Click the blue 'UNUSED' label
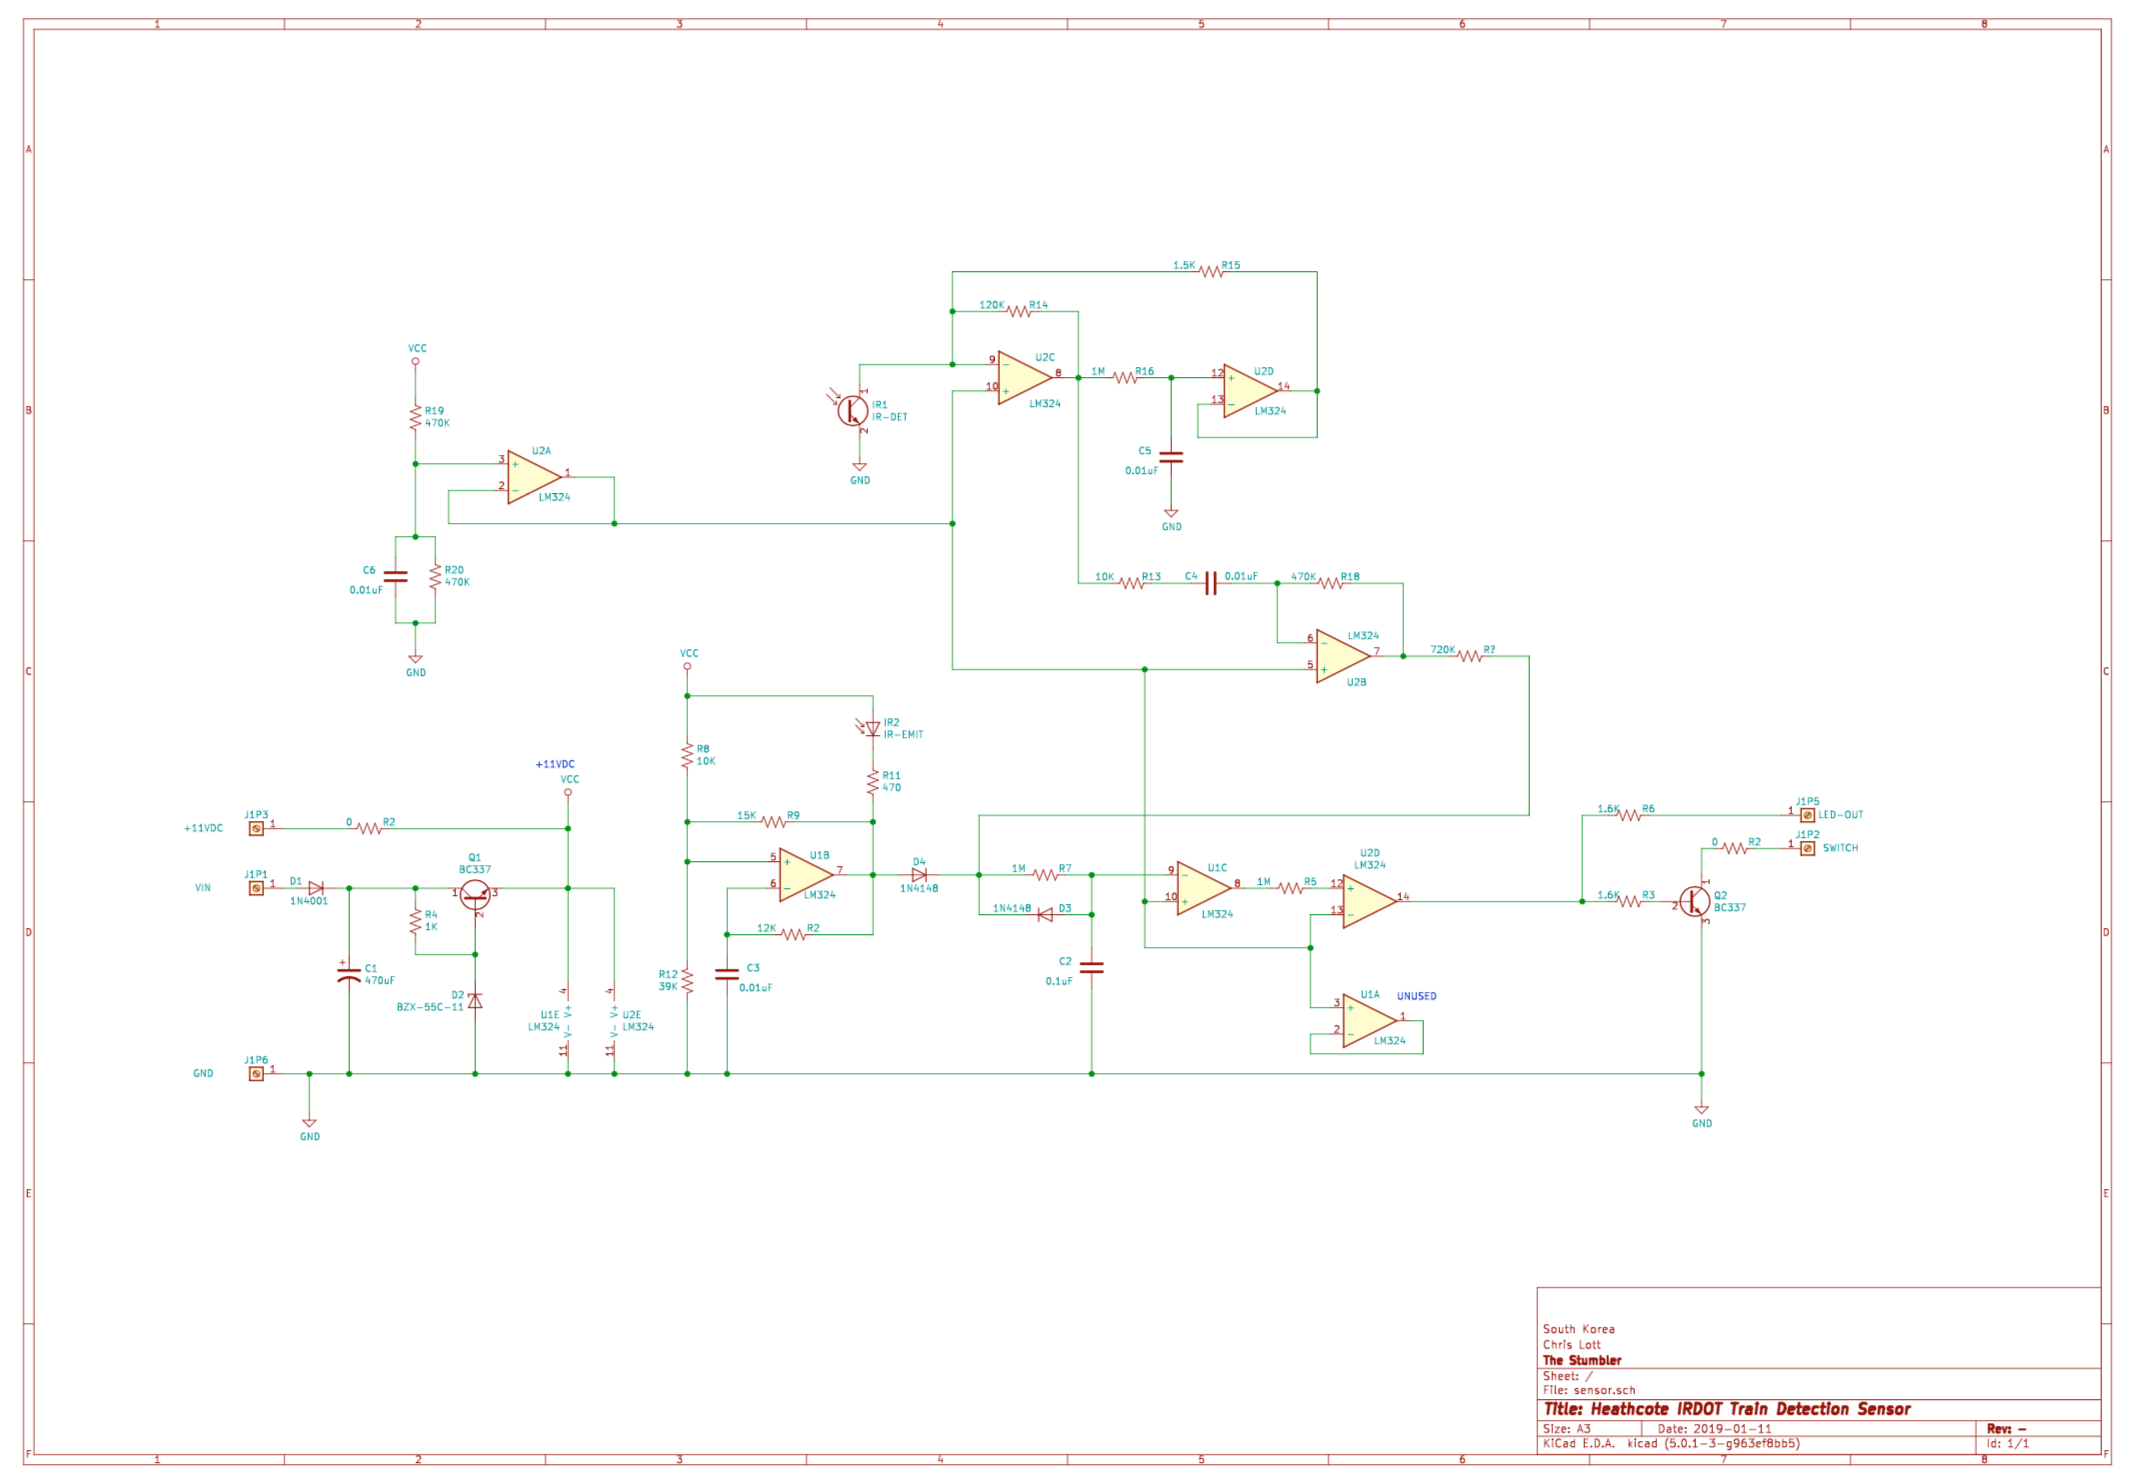 [x=1416, y=996]
